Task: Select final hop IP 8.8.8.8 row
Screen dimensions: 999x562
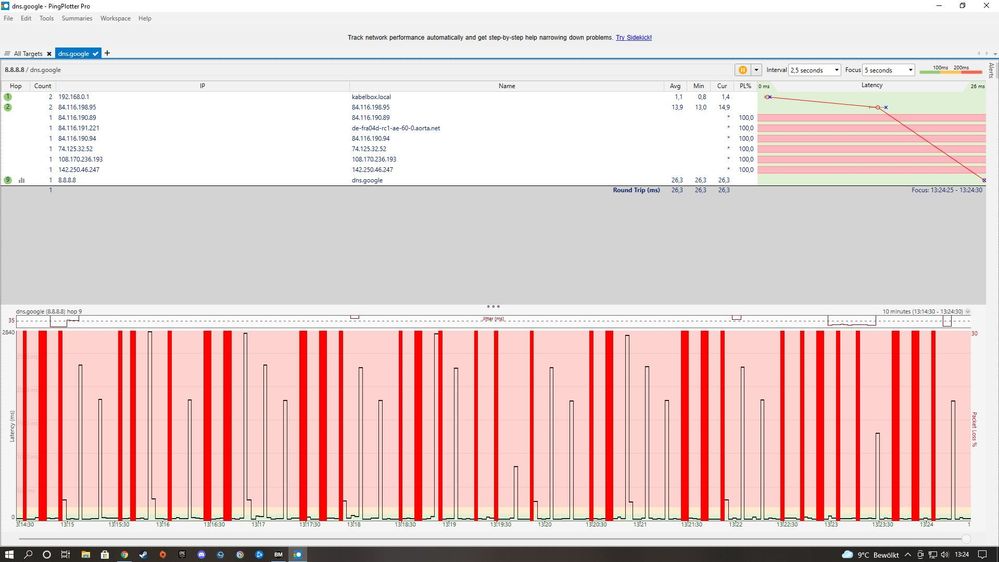Action: coord(67,180)
